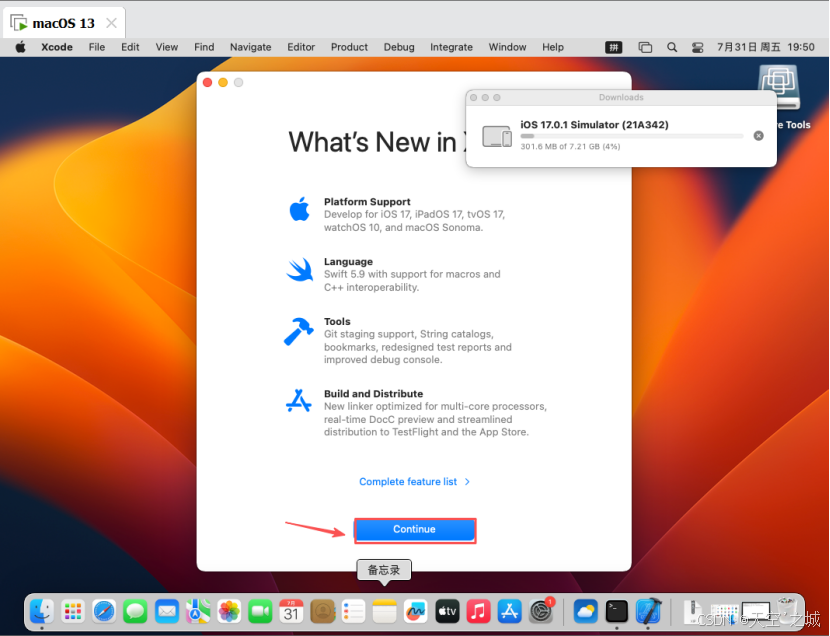Screen dimensions: 830x636
Task: Open the File menu
Action: [x=97, y=47]
